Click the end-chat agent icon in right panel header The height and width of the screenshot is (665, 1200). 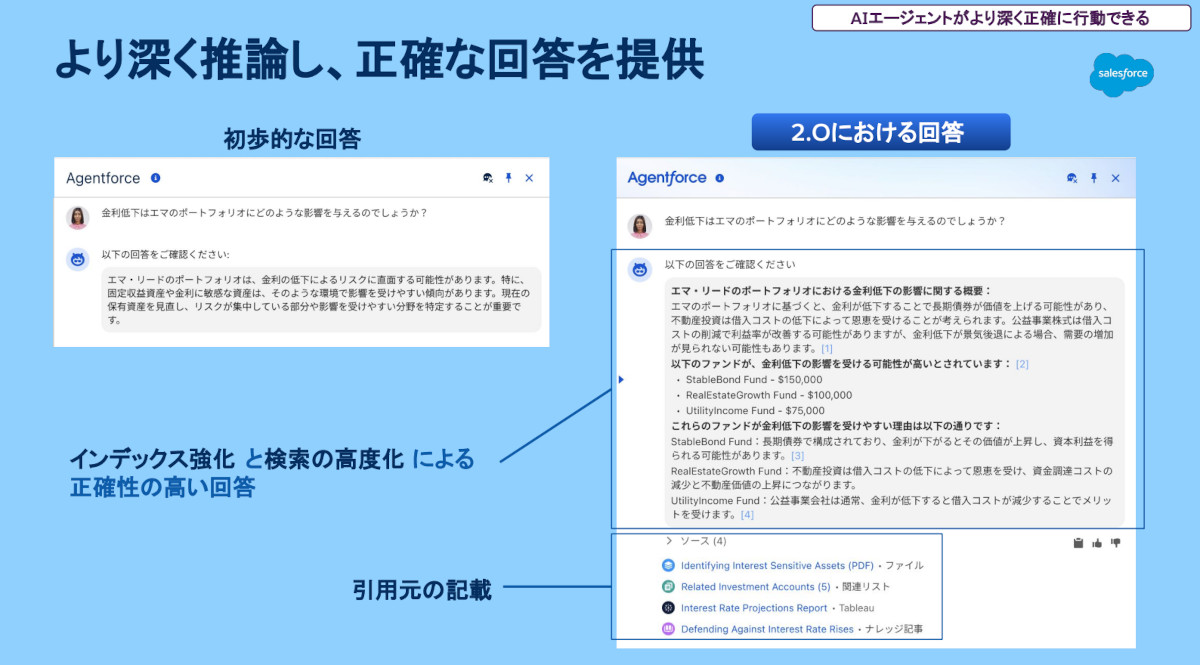point(1073,178)
